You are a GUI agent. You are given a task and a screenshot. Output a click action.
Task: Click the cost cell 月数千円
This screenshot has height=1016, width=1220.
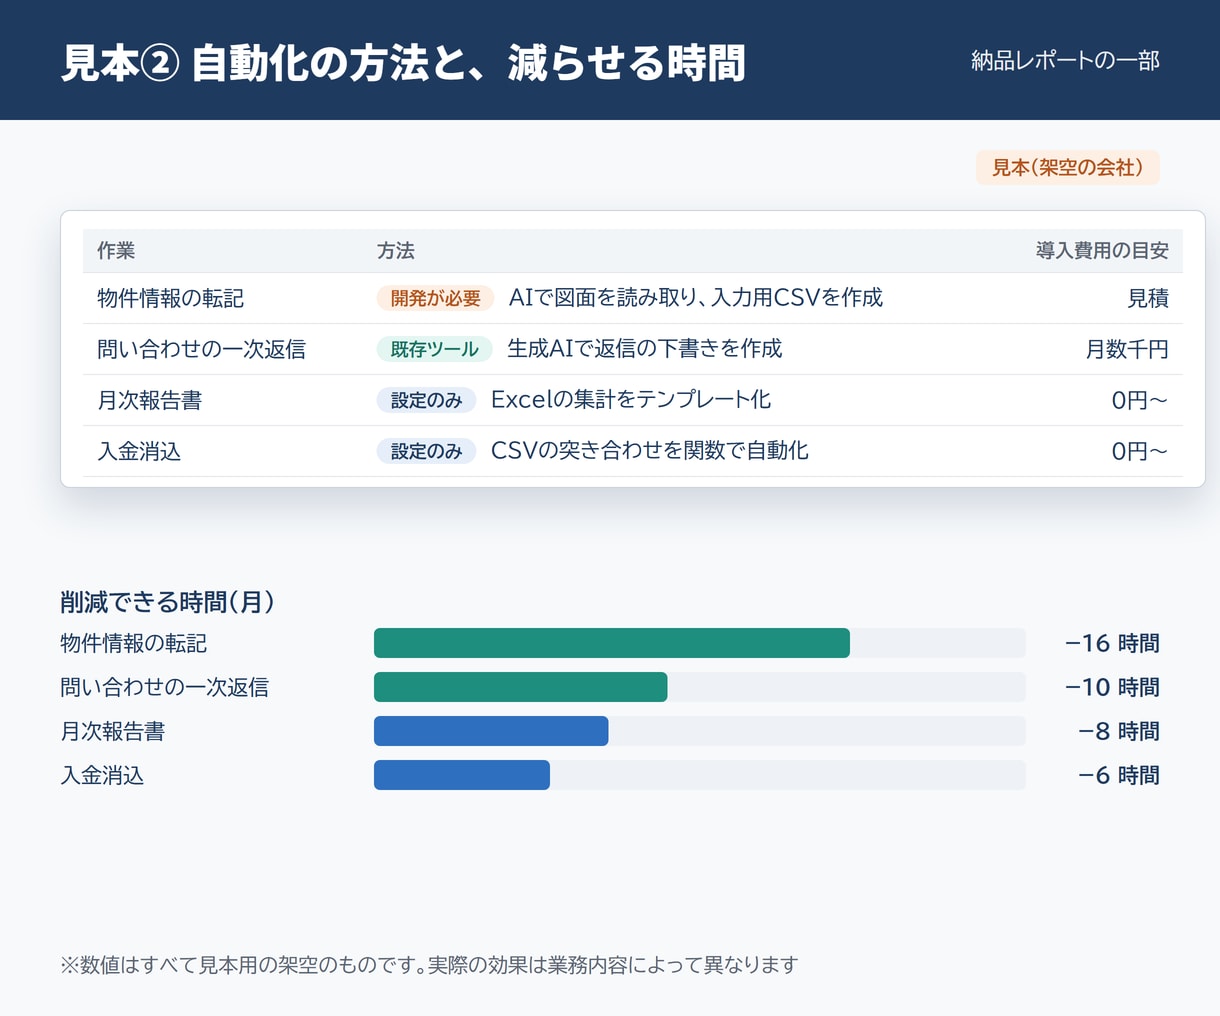[1127, 349]
